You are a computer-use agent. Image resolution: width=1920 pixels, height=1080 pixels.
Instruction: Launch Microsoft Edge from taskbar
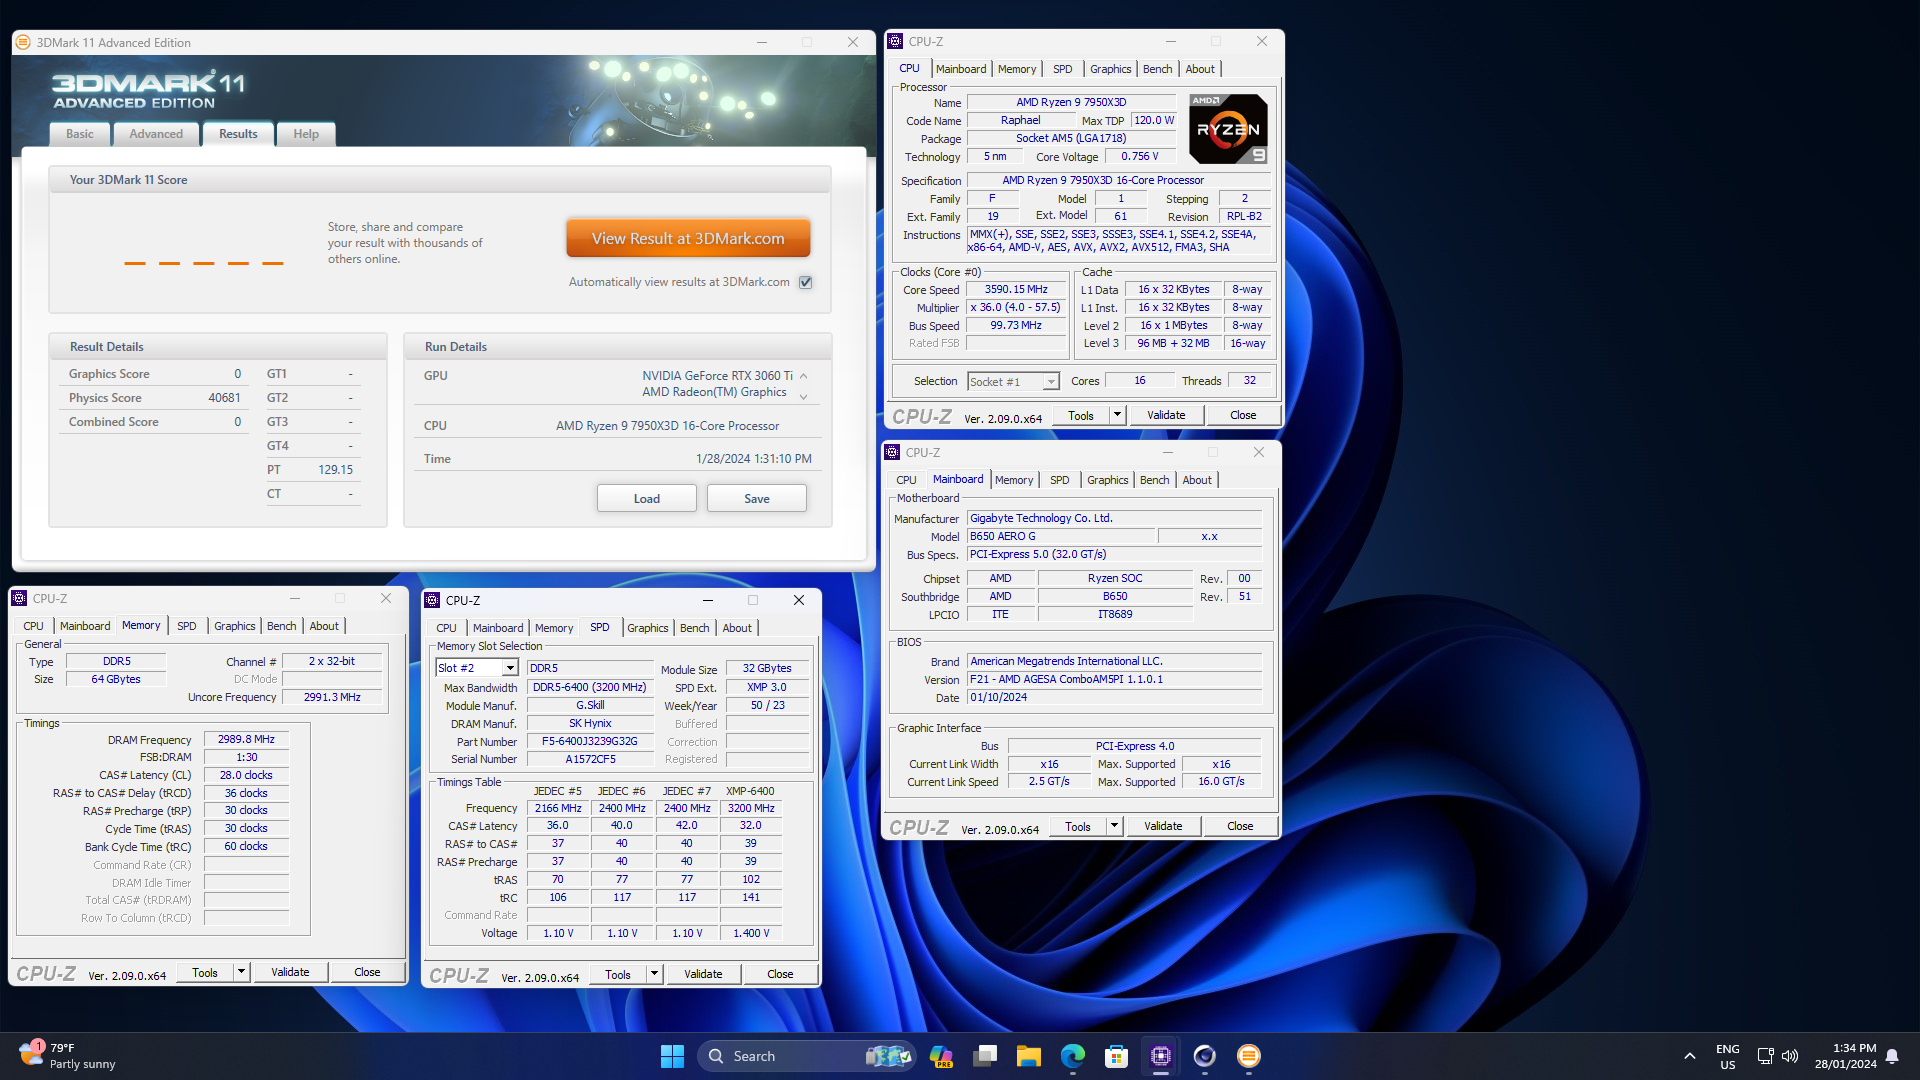(x=1073, y=1056)
